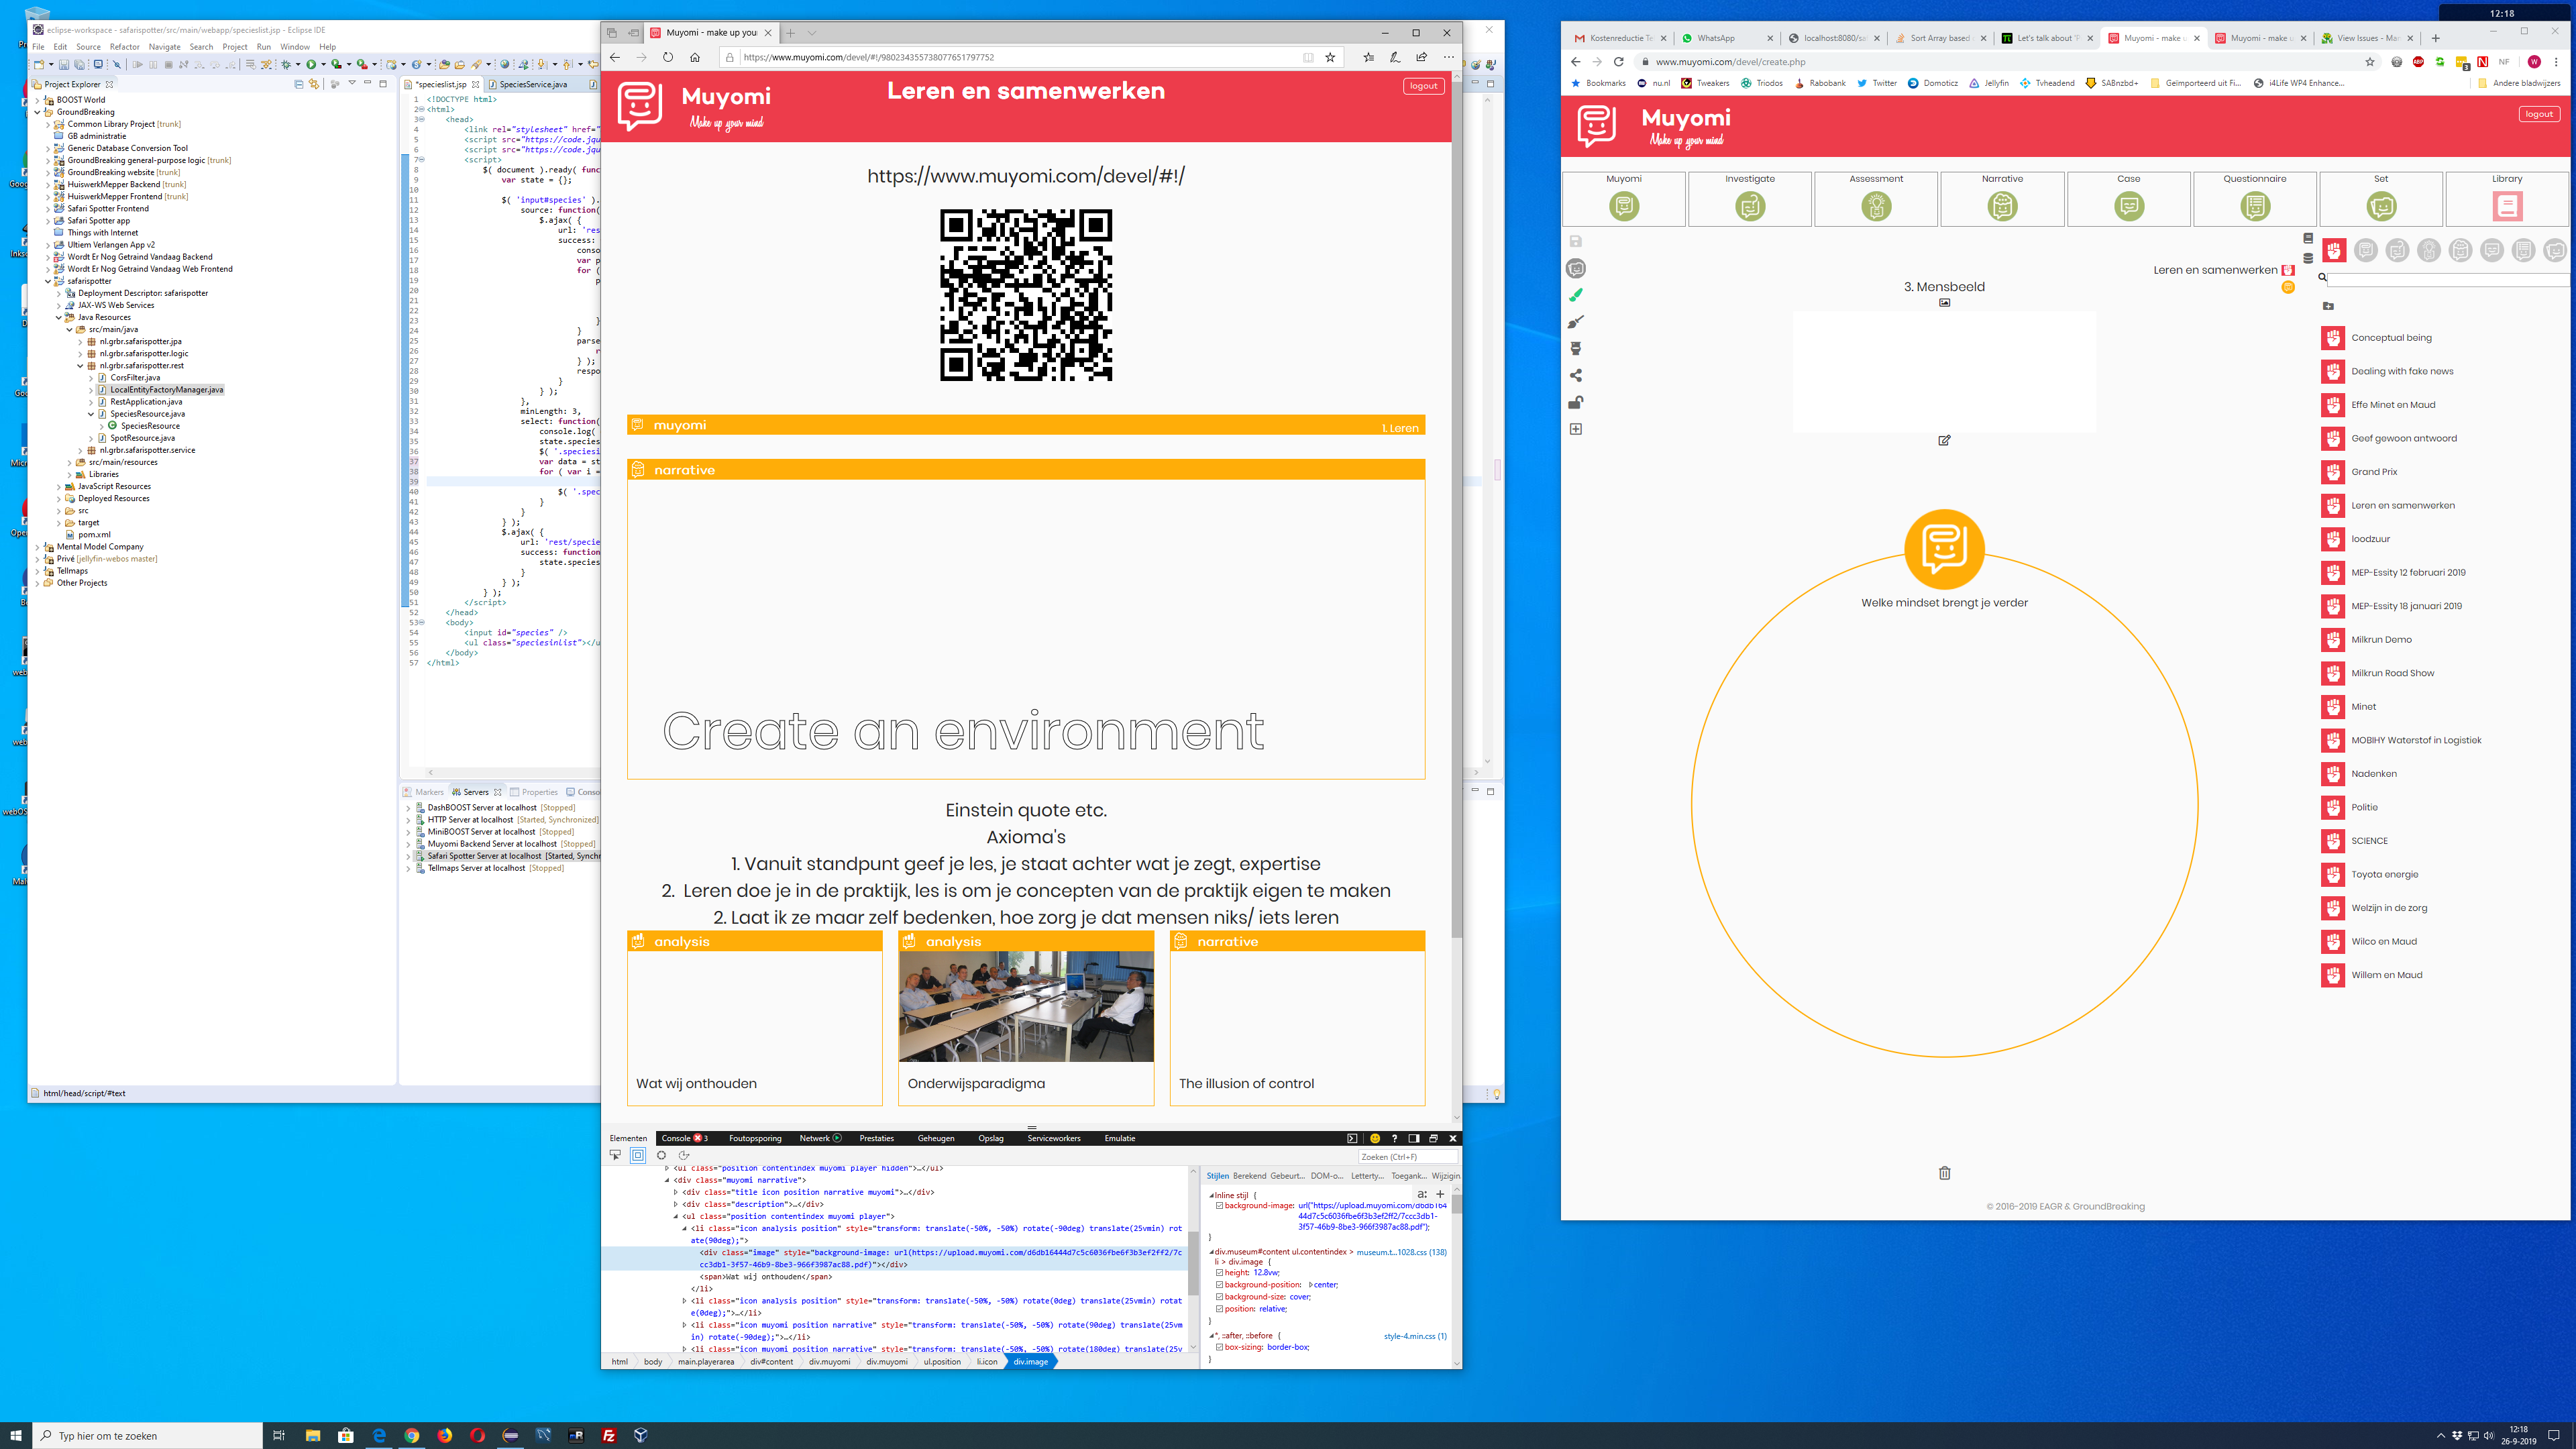The image size is (2576, 1449).
Task: Click the edit pencil icon under Mensbeeld
Action: pos(1944,440)
